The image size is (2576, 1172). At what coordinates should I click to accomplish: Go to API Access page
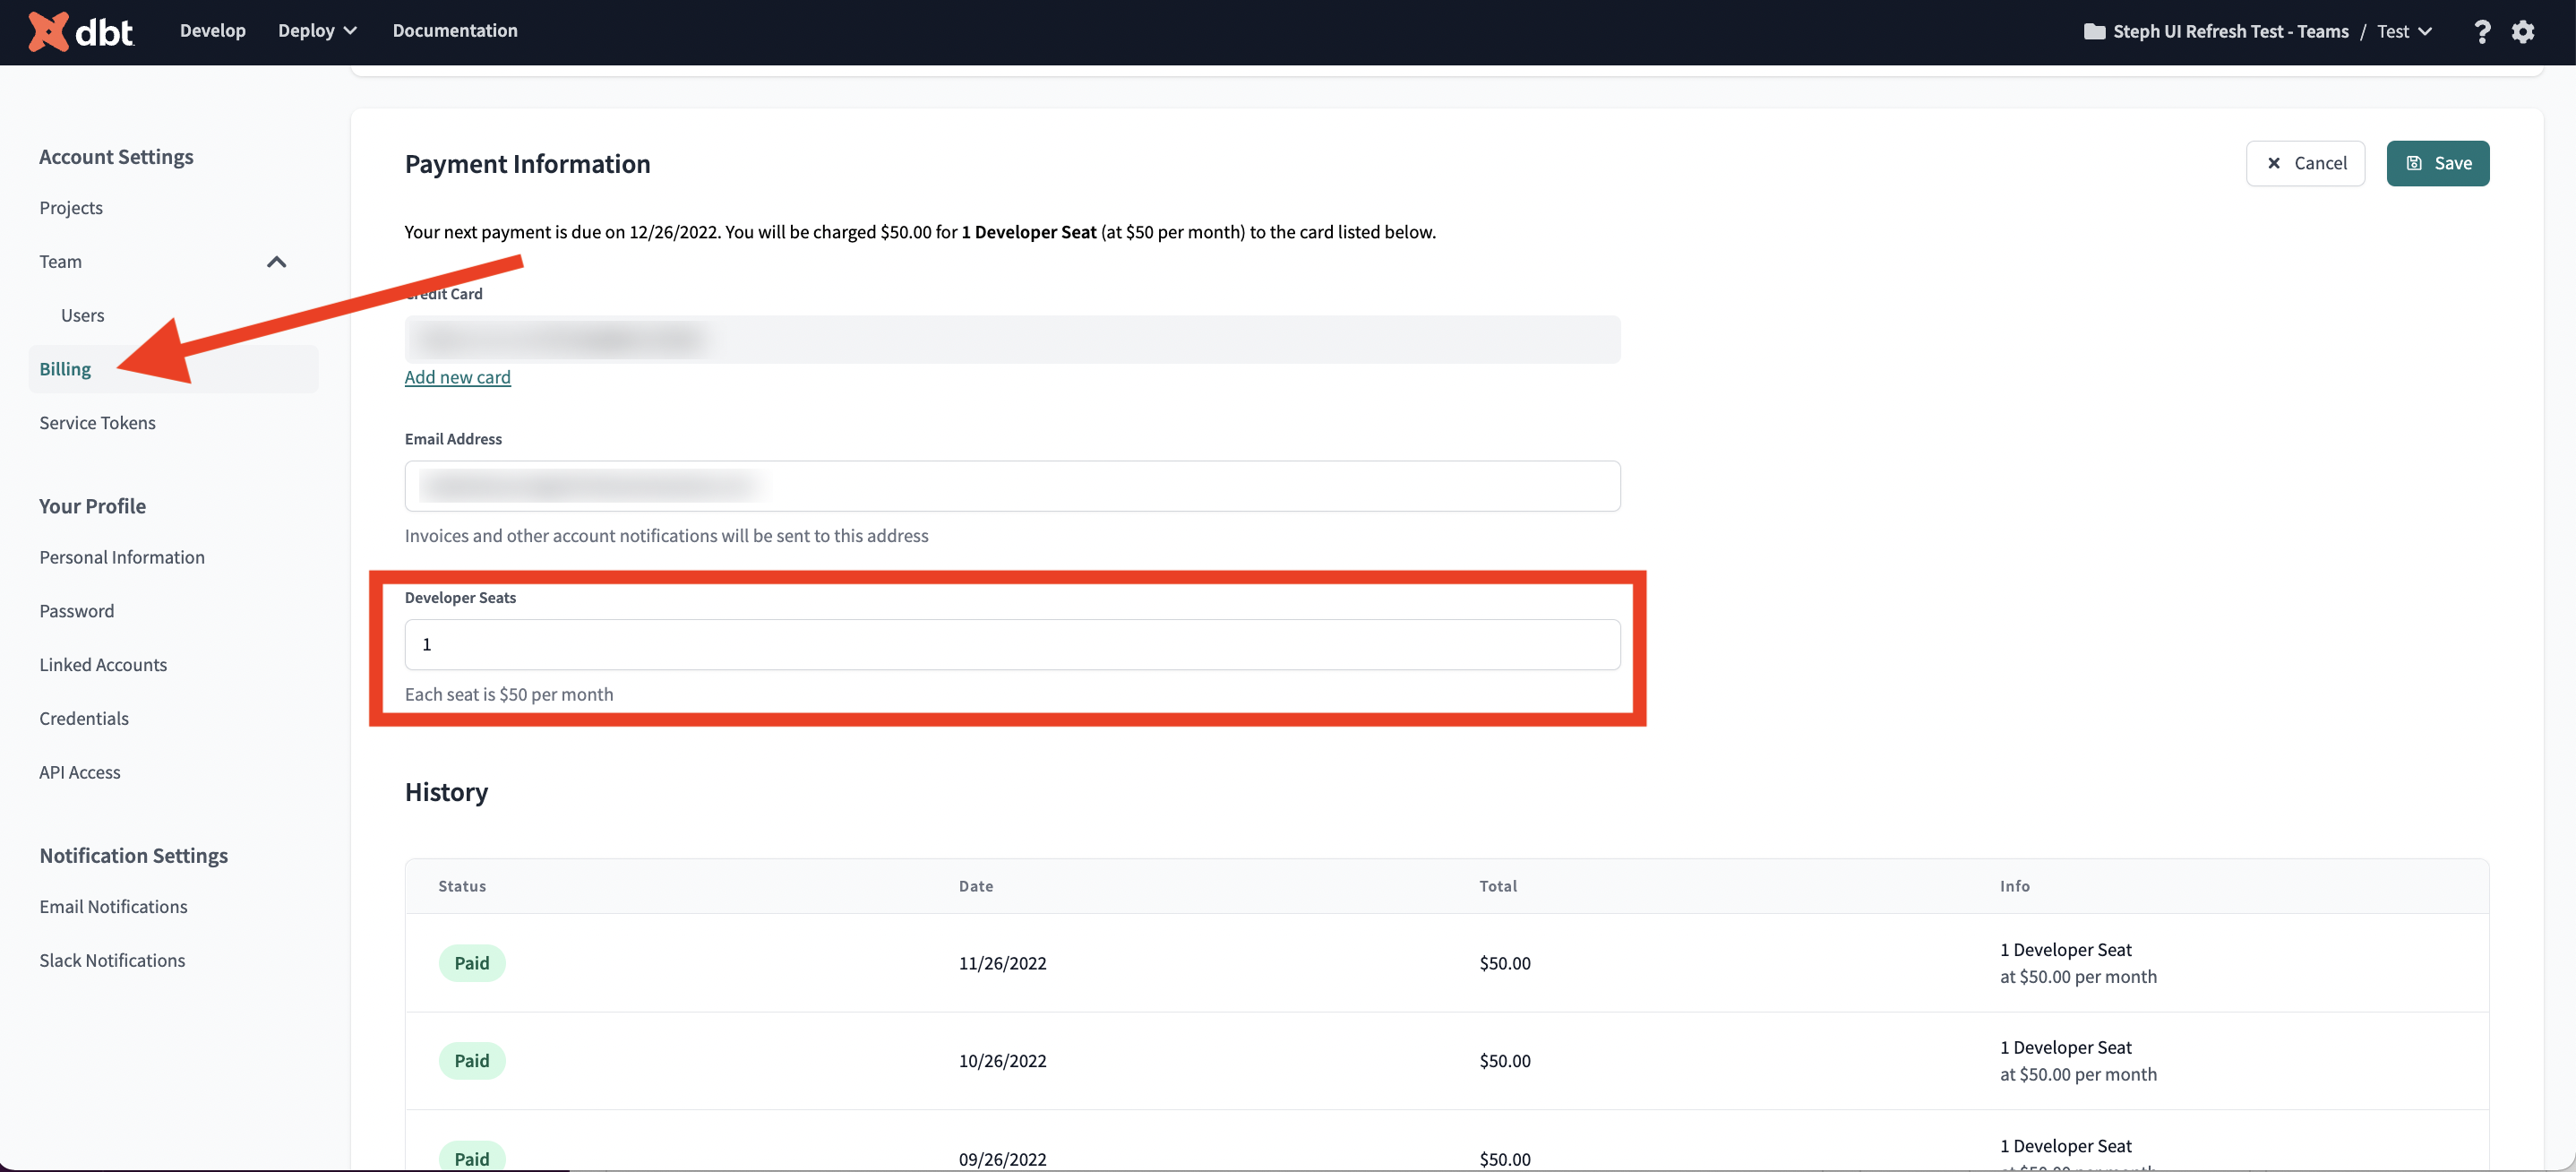click(80, 772)
